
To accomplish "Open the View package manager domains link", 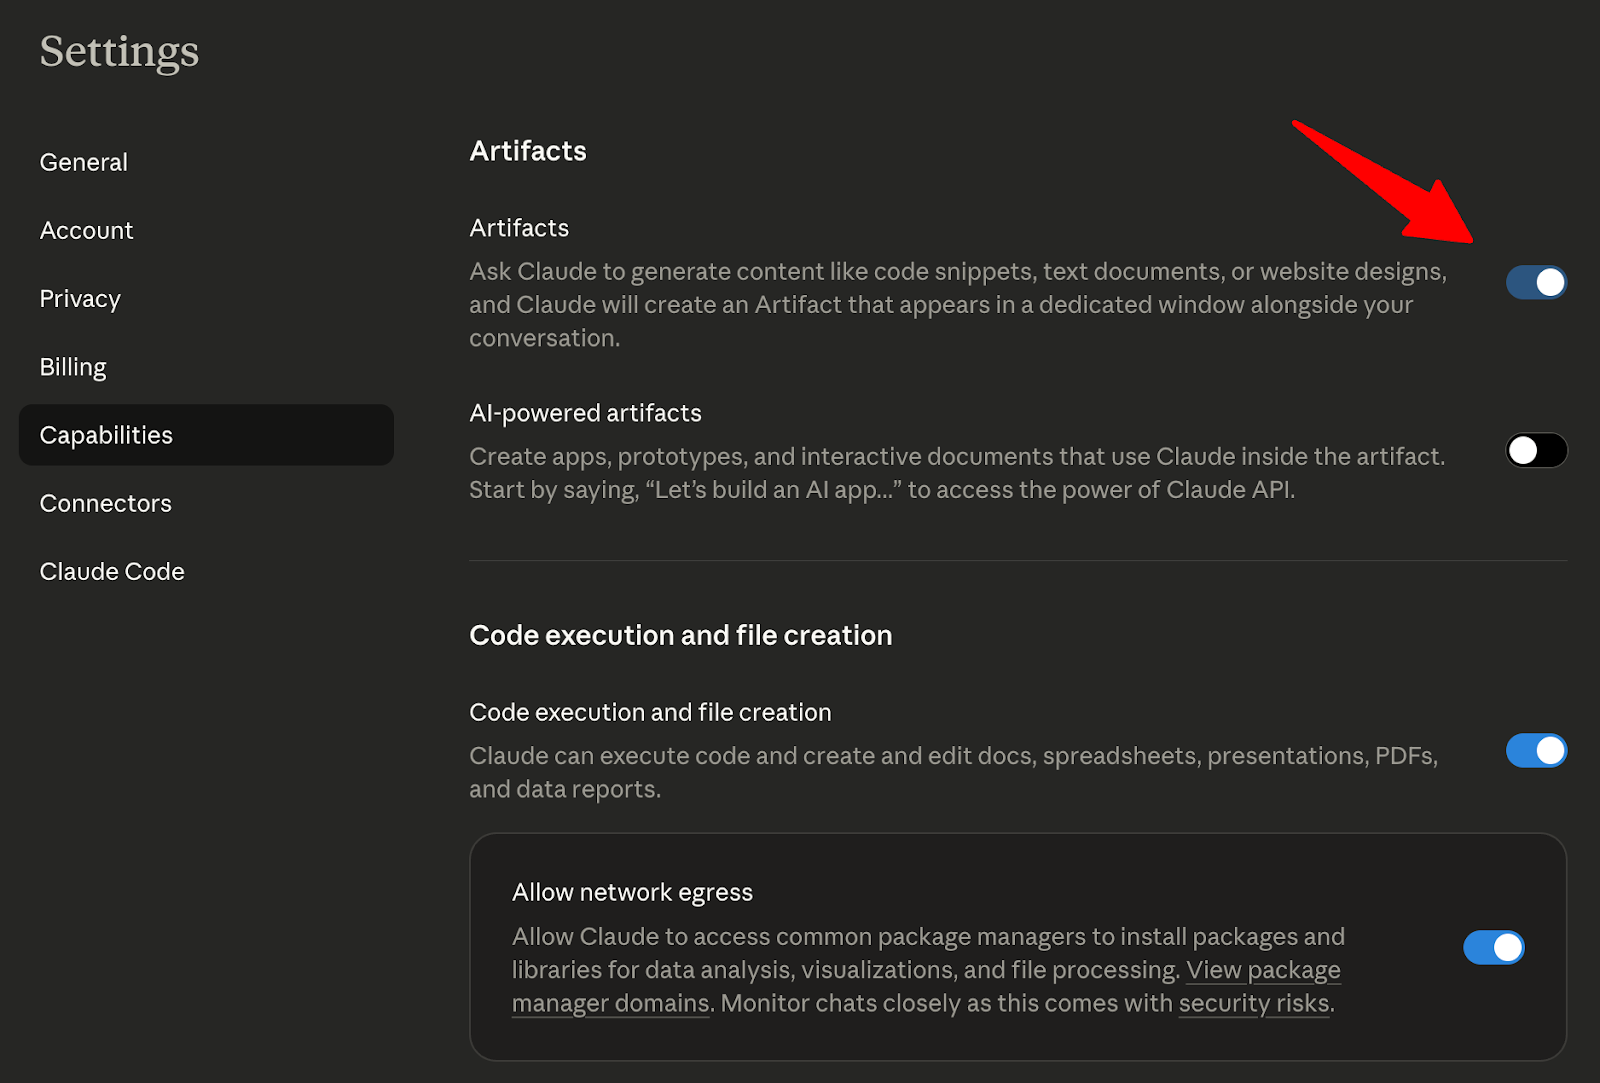I will (1263, 970).
